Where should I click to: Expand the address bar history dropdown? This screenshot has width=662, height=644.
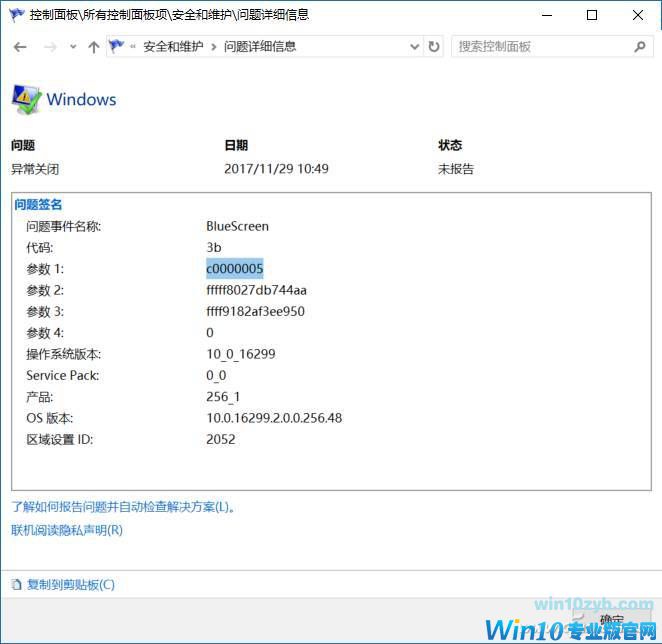[415, 46]
